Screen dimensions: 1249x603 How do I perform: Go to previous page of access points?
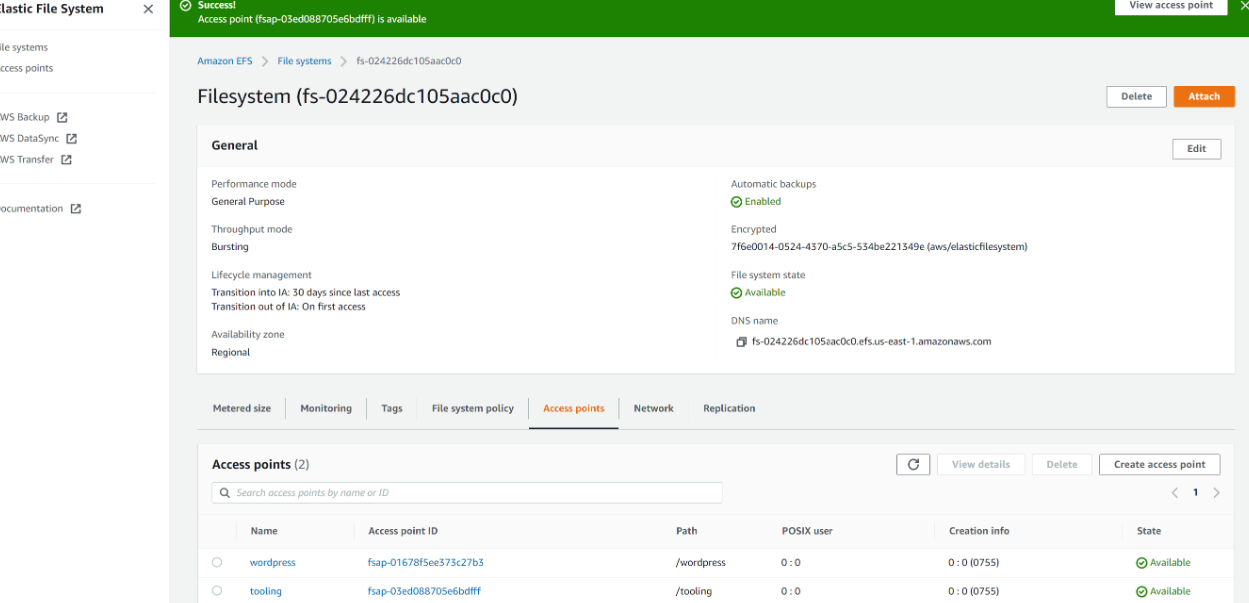1175,493
